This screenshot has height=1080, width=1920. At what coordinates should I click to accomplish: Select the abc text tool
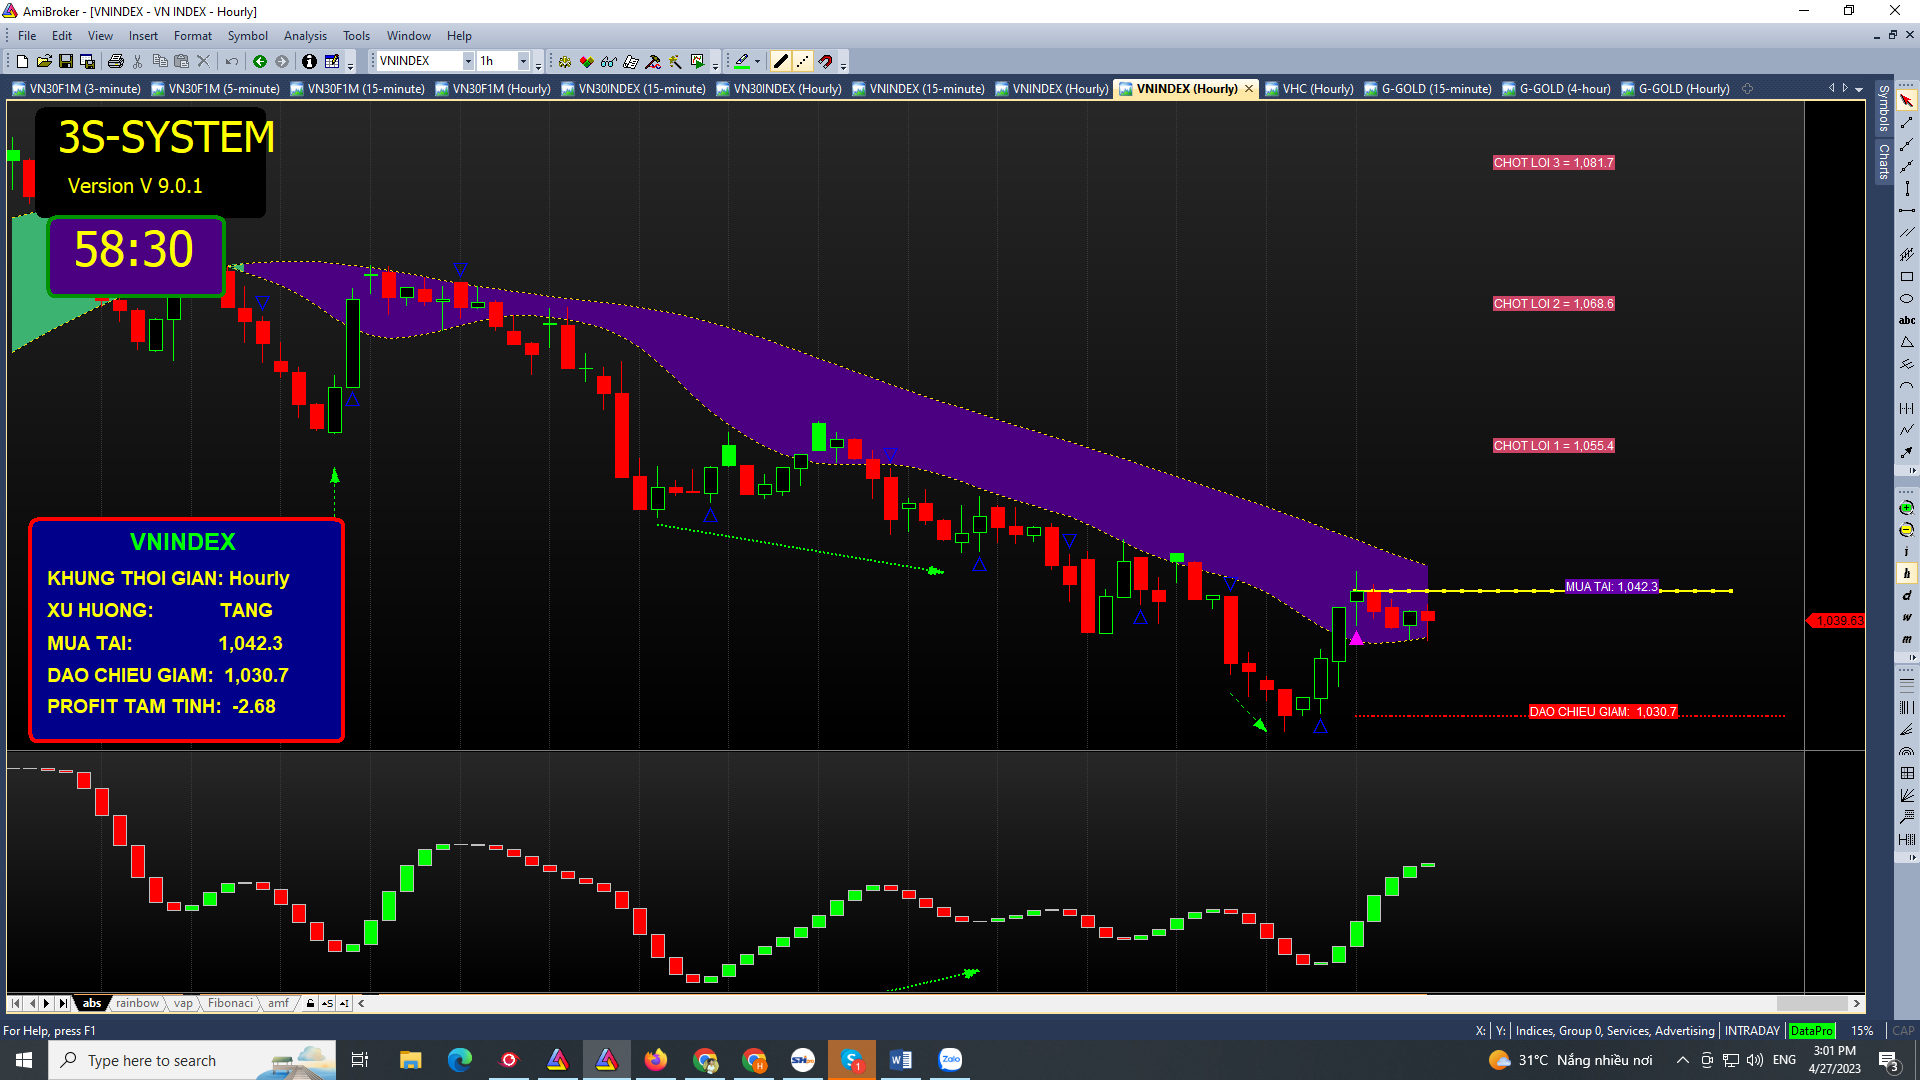tap(1906, 320)
